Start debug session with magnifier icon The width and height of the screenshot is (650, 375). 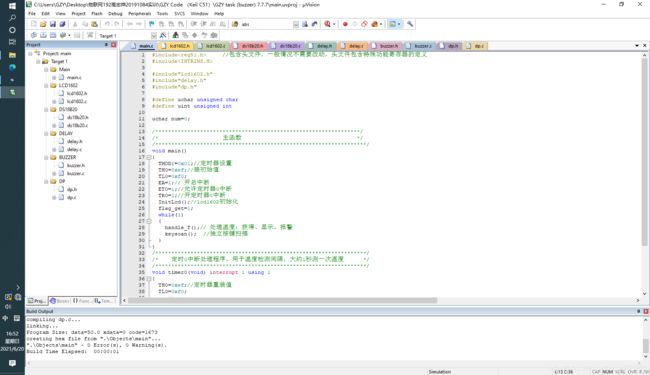[327, 24]
